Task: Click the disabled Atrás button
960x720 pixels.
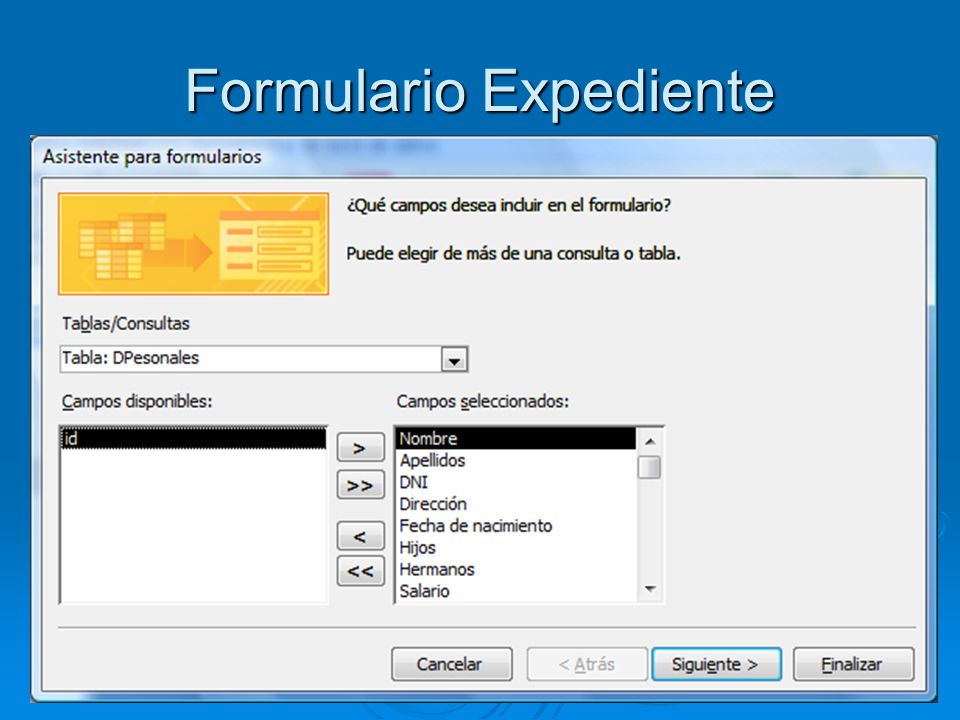Action: coord(587,664)
